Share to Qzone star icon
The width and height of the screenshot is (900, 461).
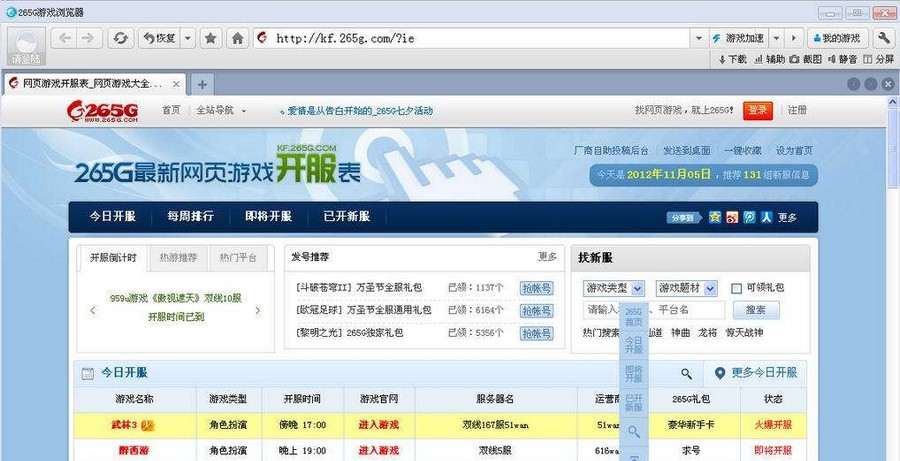[715, 217]
